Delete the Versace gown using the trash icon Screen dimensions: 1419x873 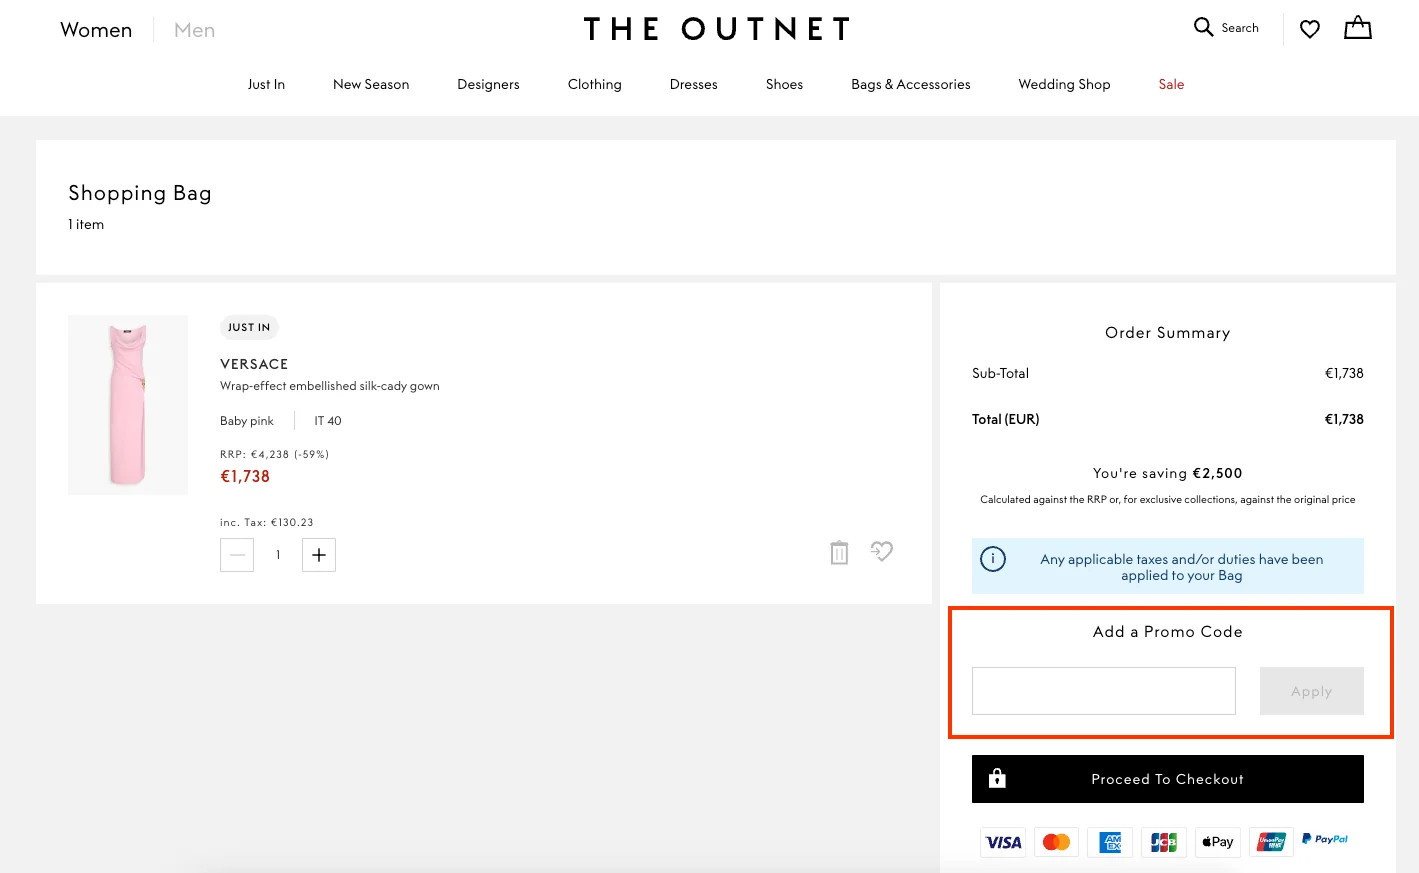(x=839, y=552)
